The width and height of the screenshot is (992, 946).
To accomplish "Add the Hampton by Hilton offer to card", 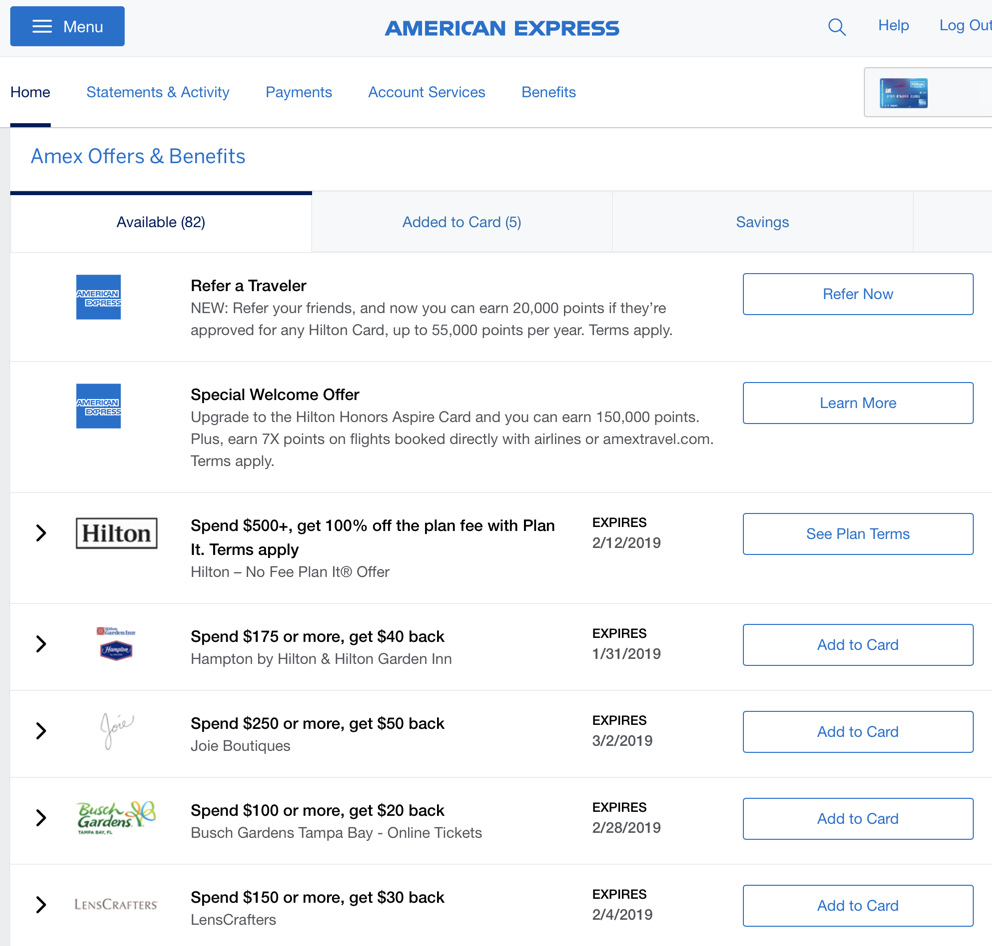I will [858, 644].
